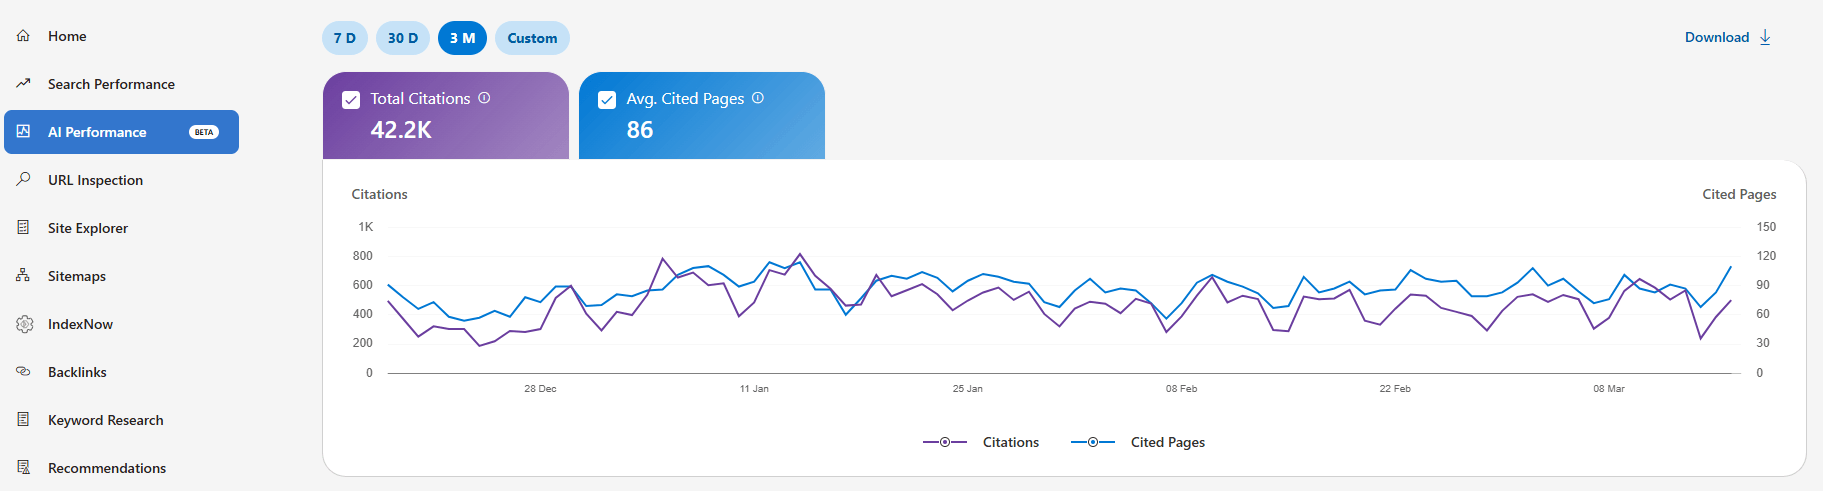This screenshot has height=491, width=1823.
Task: Uncheck the Avg. Cited Pages checkbox
Action: tap(607, 100)
